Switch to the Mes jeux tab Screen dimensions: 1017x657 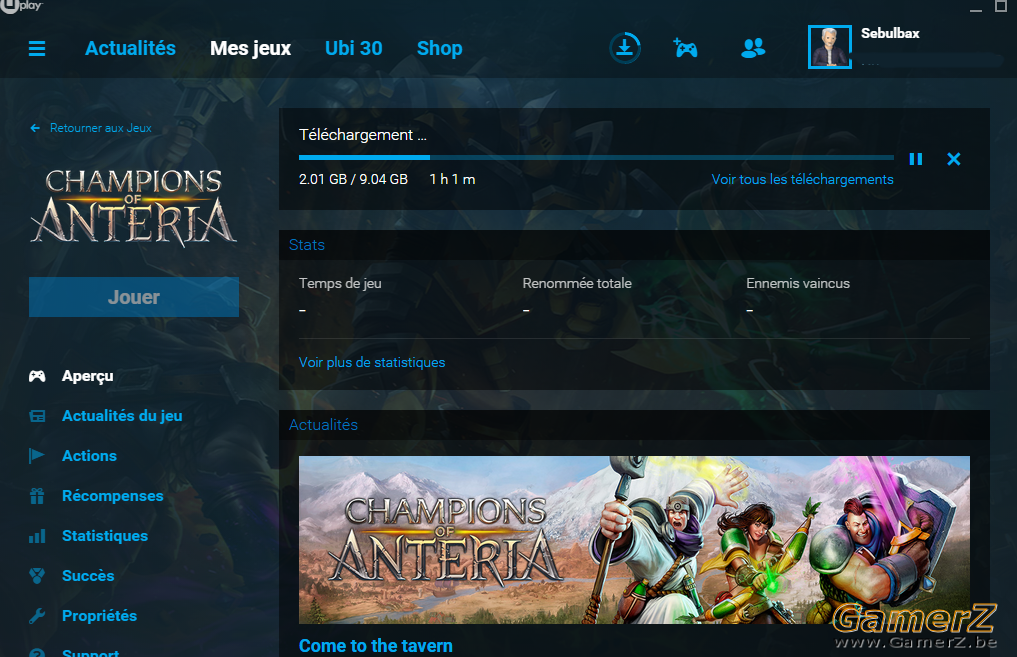click(x=250, y=49)
